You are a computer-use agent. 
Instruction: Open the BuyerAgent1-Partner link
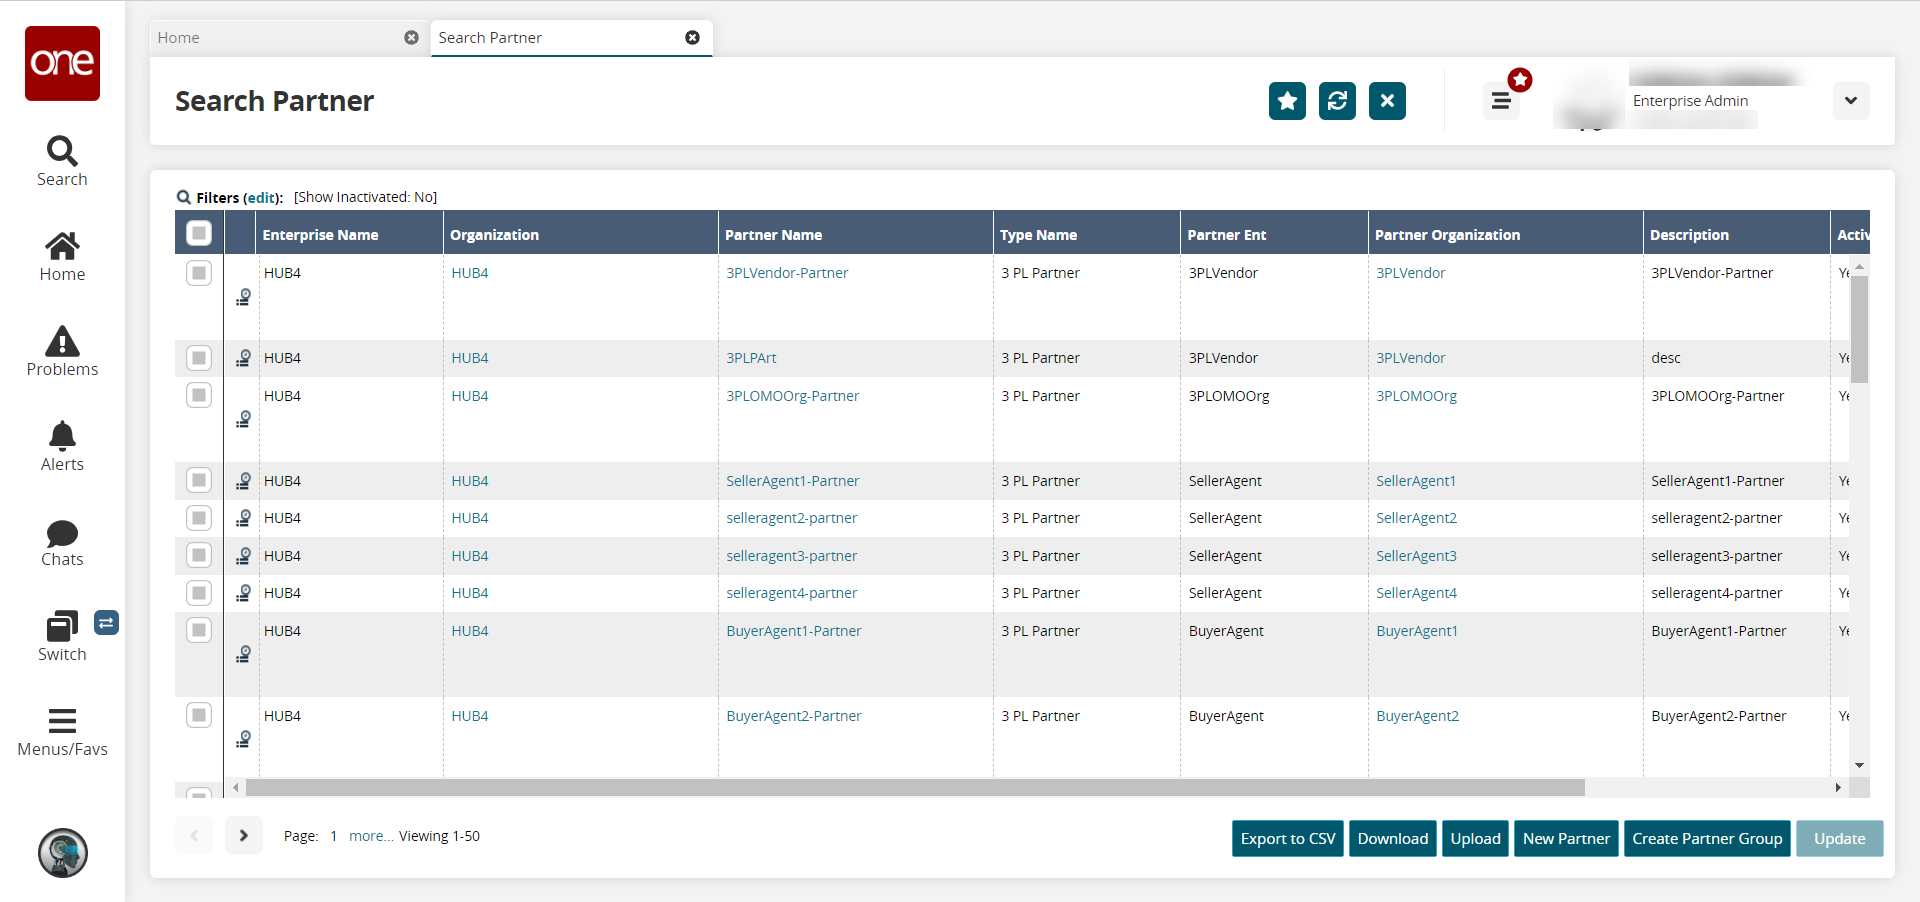click(793, 631)
